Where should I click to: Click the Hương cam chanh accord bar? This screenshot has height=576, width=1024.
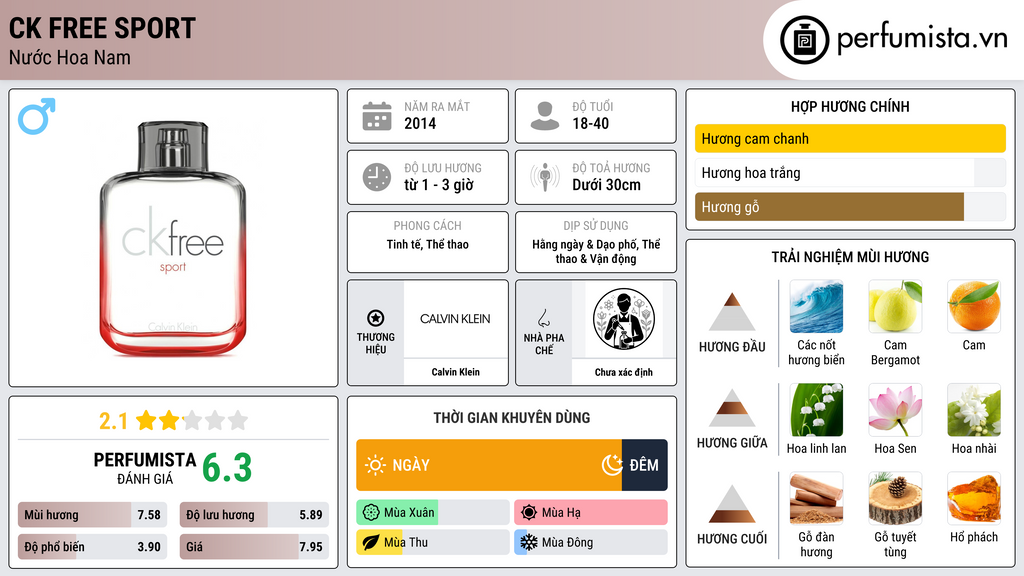(850, 138)
